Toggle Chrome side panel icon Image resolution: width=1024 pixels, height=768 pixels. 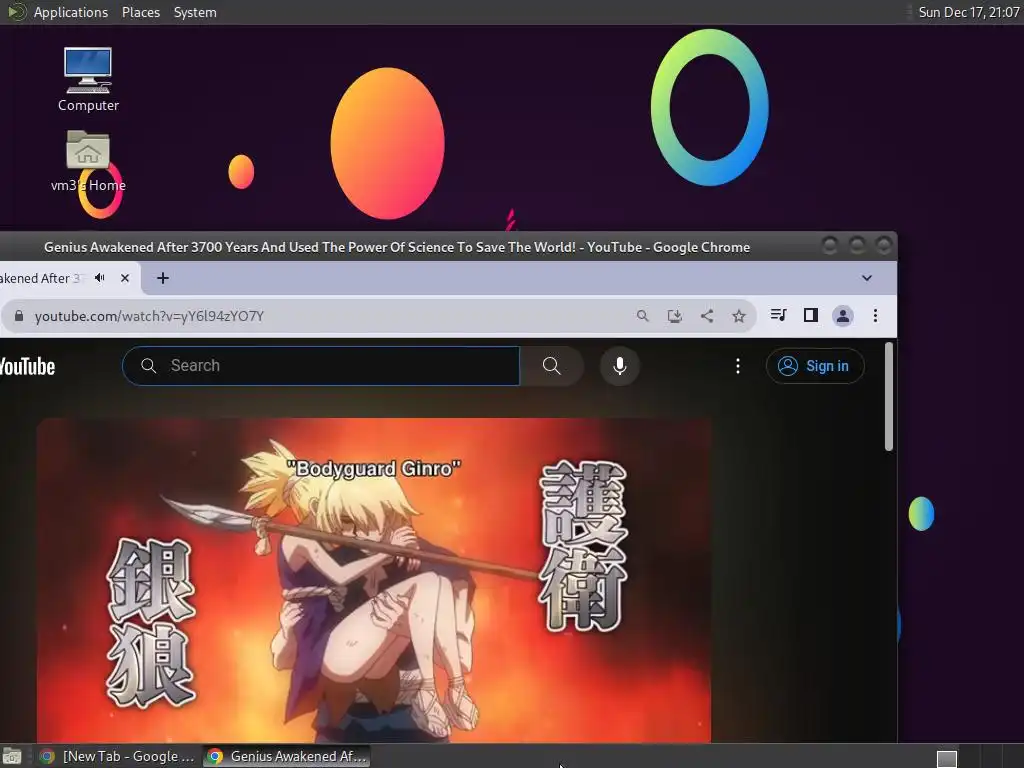click(x=810, y=315)
